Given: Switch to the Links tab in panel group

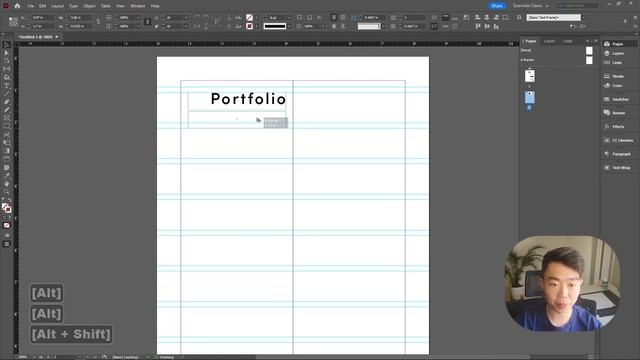Looking at the screenshot, I should coord(568,41).
